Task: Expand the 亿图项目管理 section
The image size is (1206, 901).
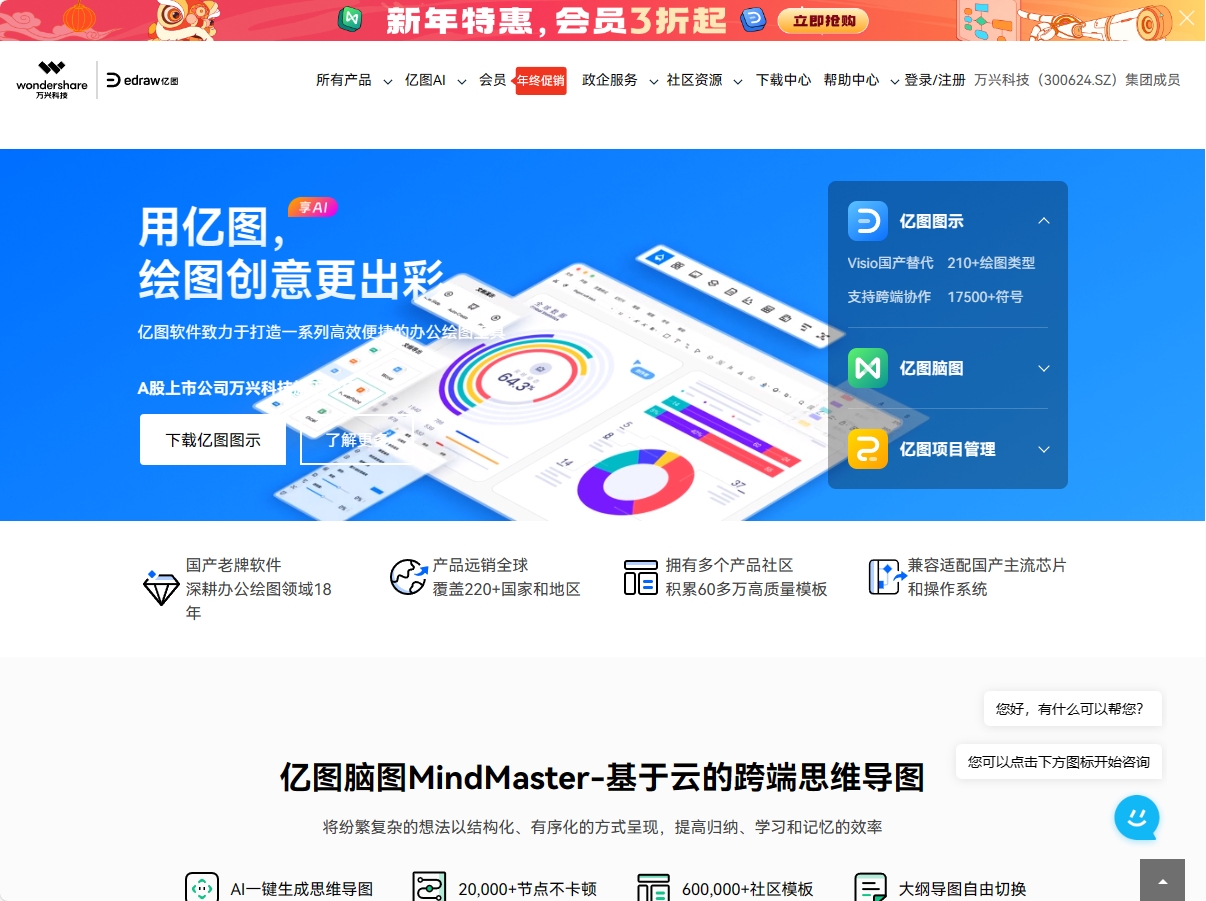Action: [1044, 449]
